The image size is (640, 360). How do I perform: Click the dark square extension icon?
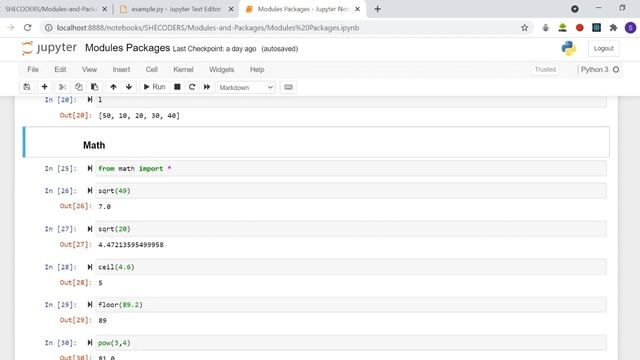coord(596,28)
